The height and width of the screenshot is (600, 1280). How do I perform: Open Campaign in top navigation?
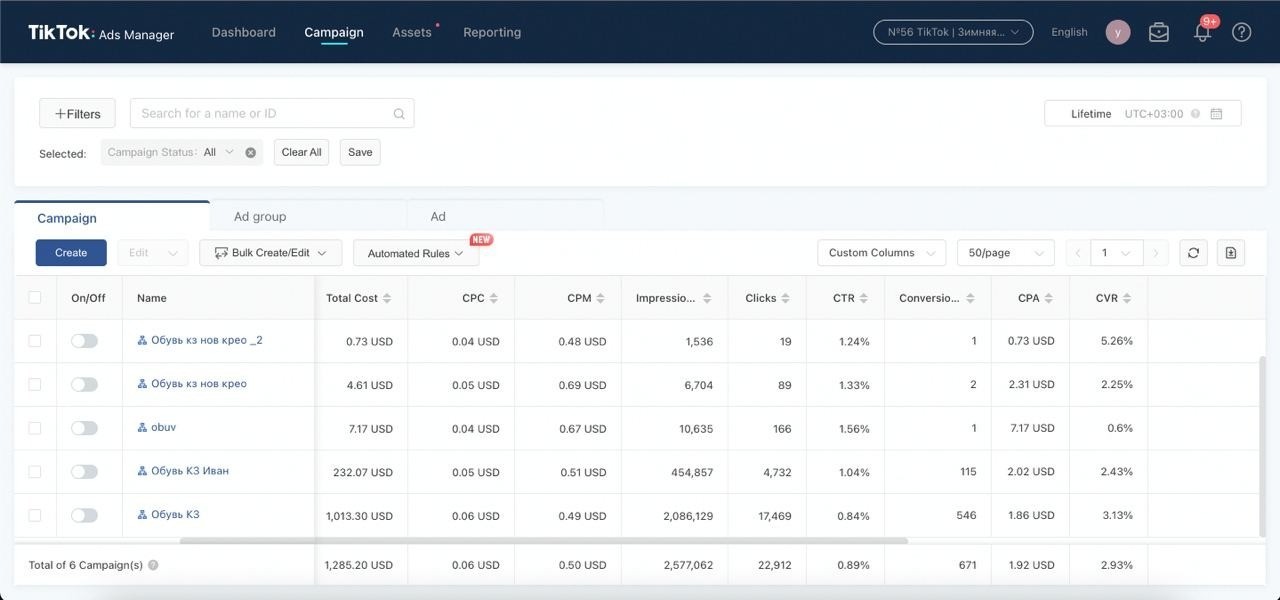pos(334,32)
